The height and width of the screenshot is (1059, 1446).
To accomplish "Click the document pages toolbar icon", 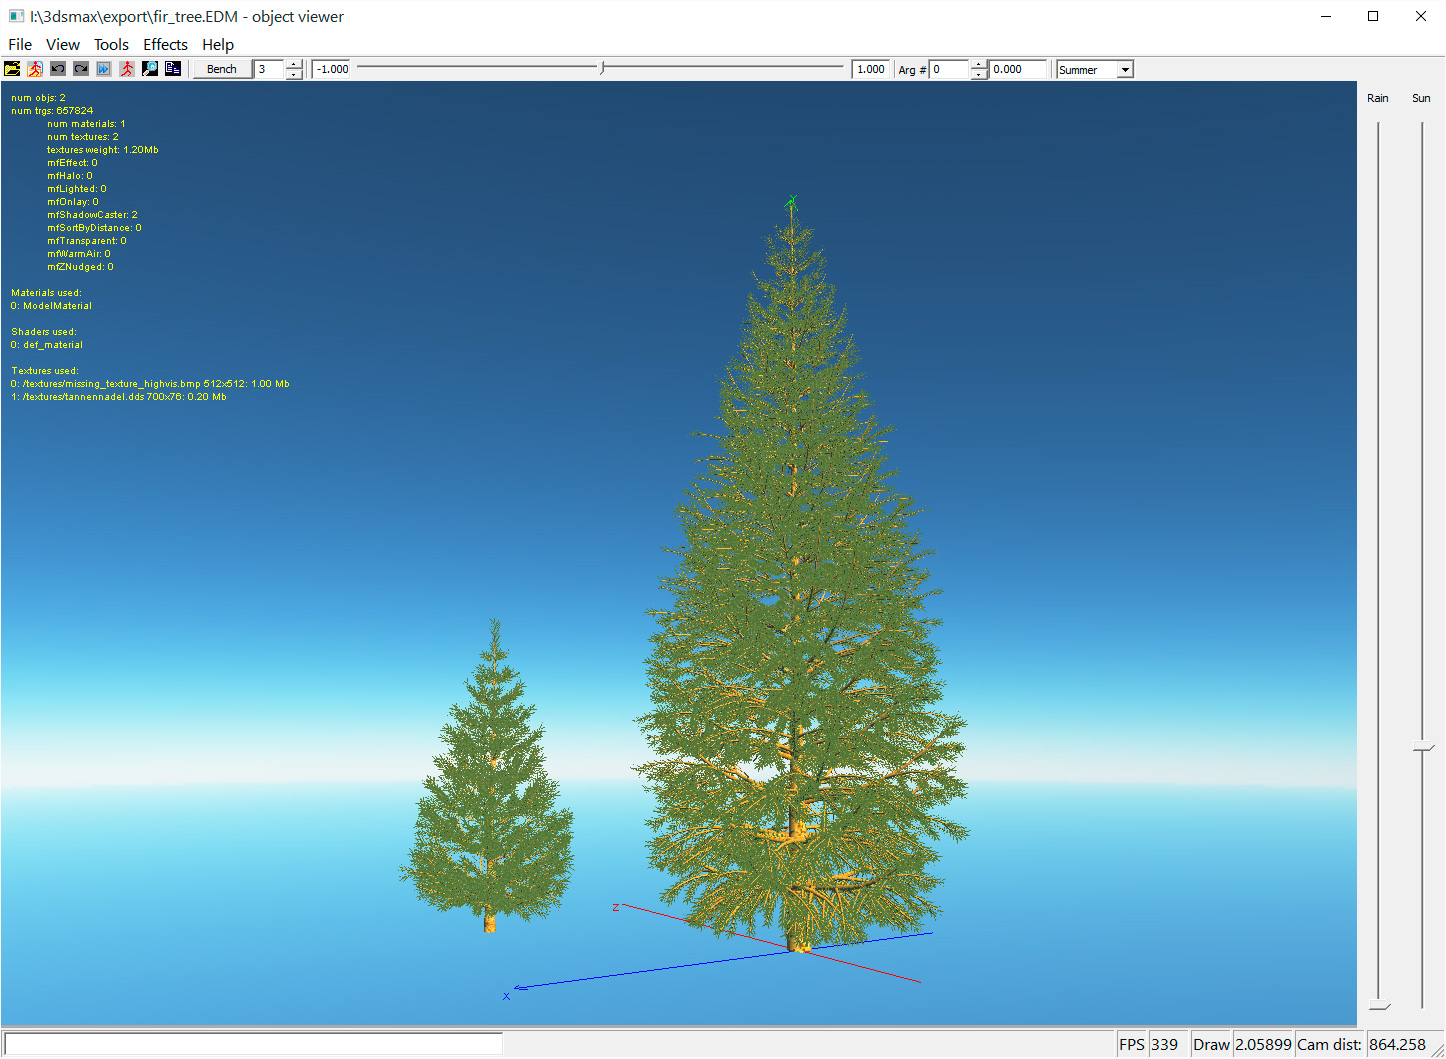I will point(173,69).
